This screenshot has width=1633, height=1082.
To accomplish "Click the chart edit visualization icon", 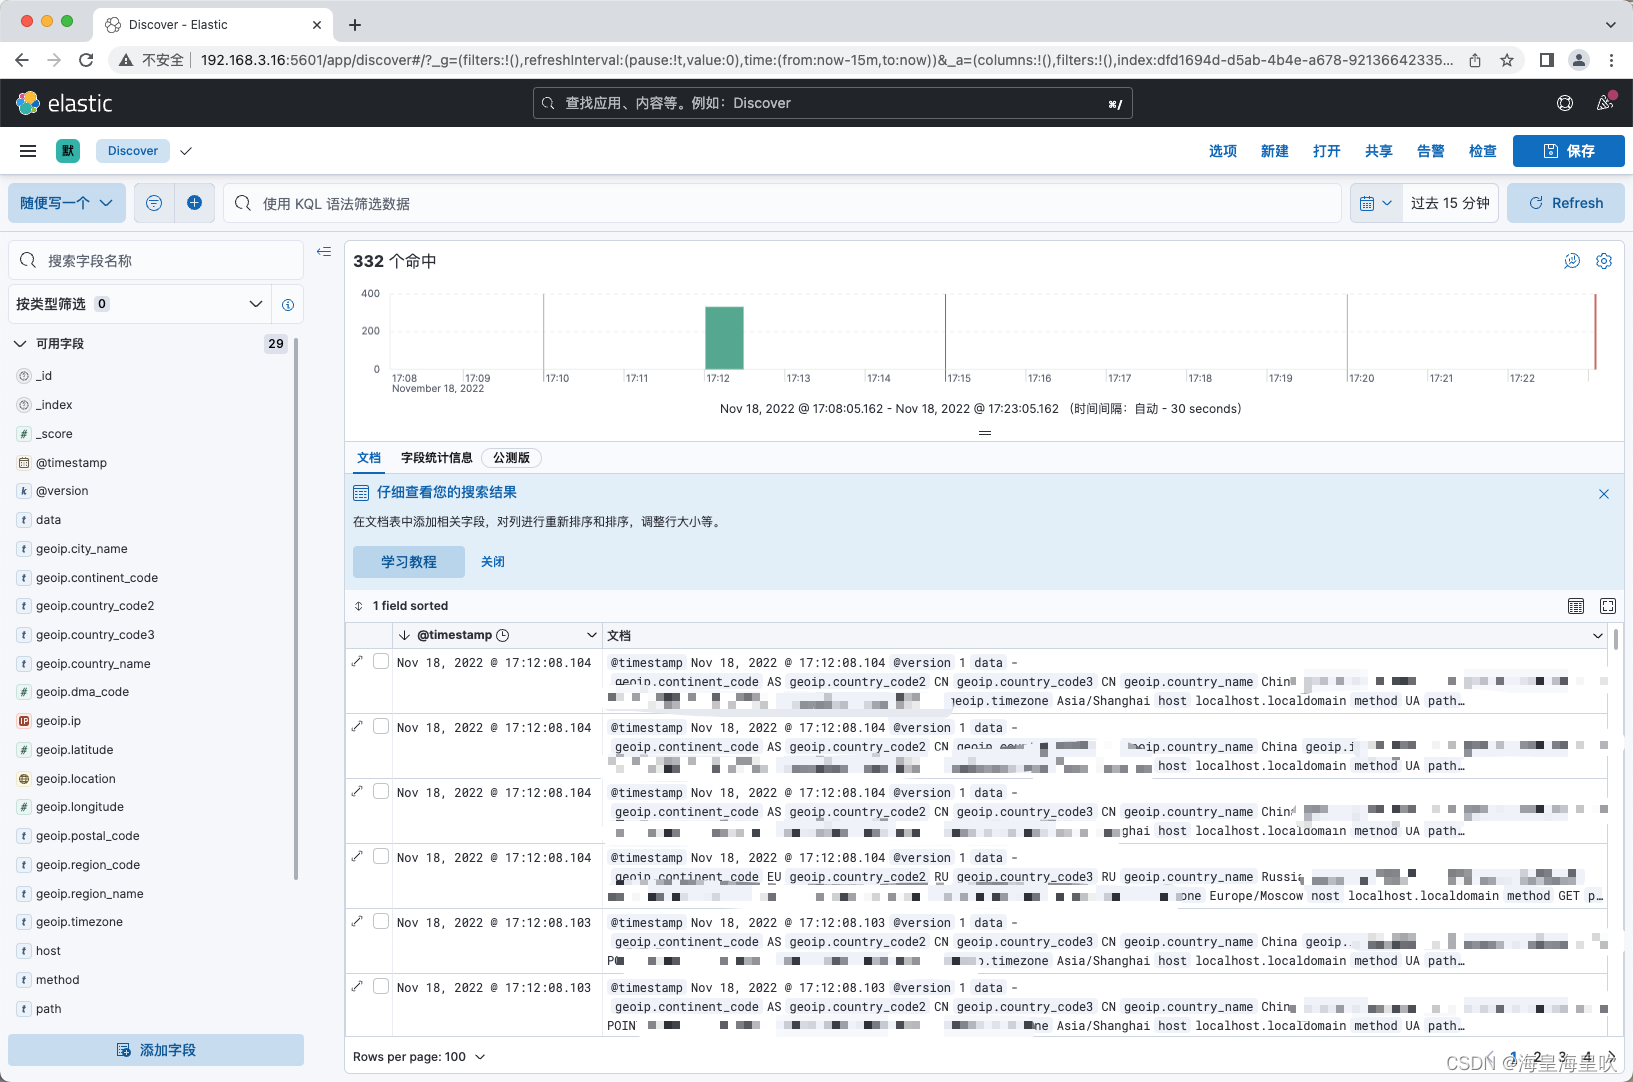I will click(x=1572, y=261).
